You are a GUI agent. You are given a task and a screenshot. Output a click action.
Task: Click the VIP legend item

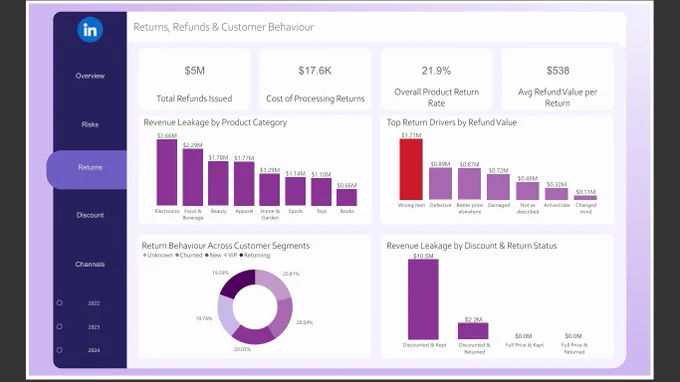click(231, 255)
